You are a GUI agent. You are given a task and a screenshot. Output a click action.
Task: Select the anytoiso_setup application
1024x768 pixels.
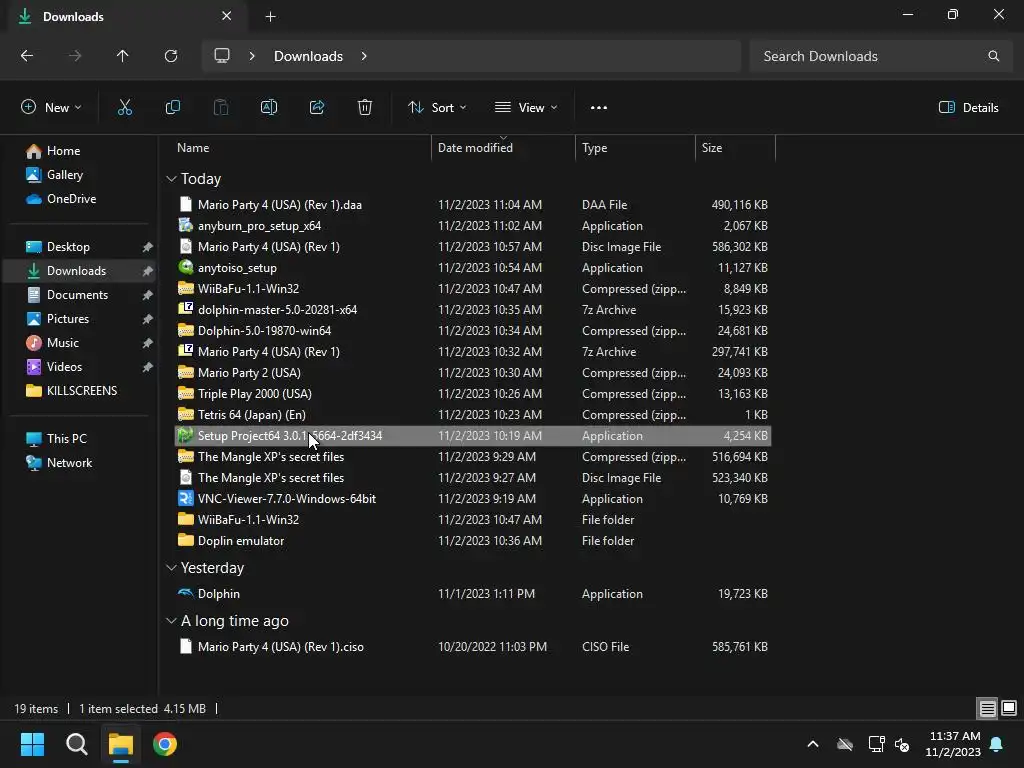[473, 268]
